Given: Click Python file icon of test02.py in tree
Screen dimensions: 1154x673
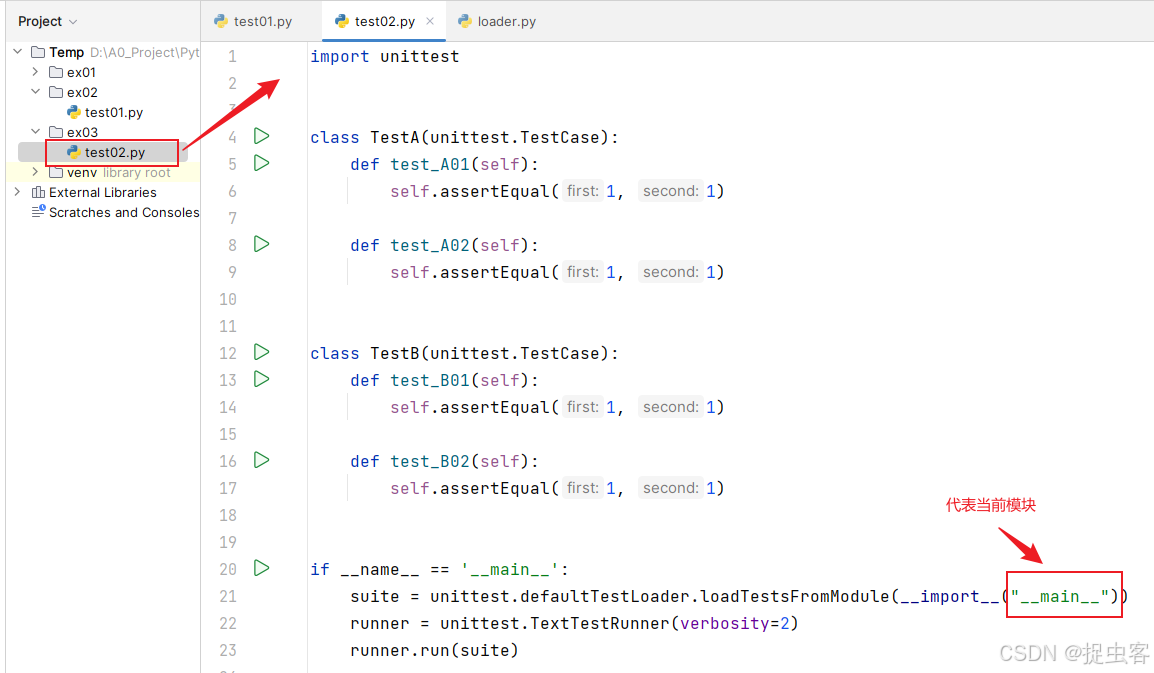Looking at the screenshot, I should pos(74,152).
